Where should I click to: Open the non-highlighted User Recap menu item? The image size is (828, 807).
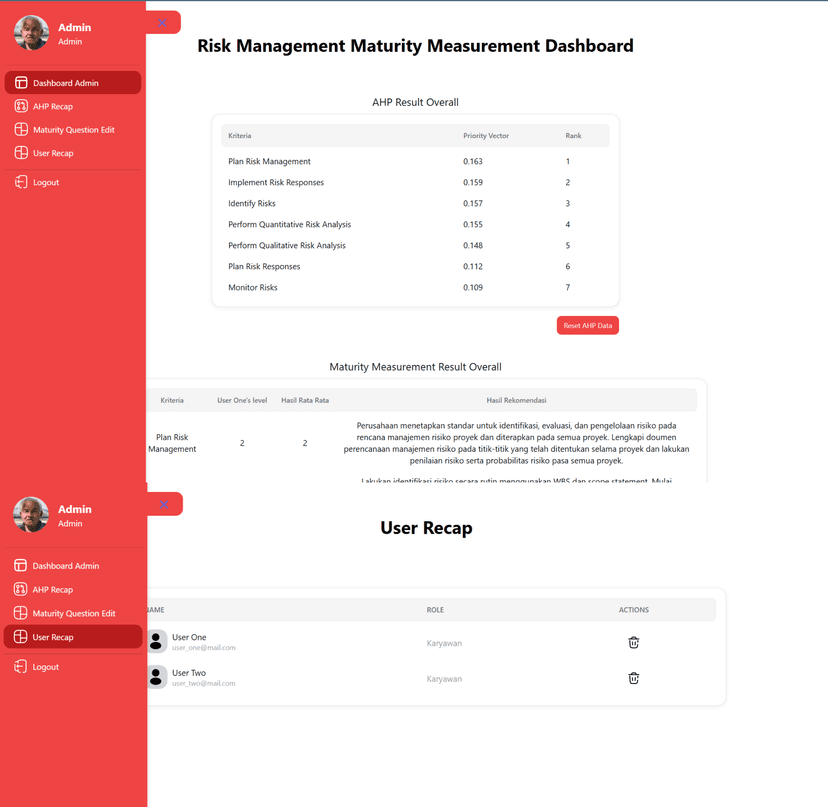[x=52, y=153]
